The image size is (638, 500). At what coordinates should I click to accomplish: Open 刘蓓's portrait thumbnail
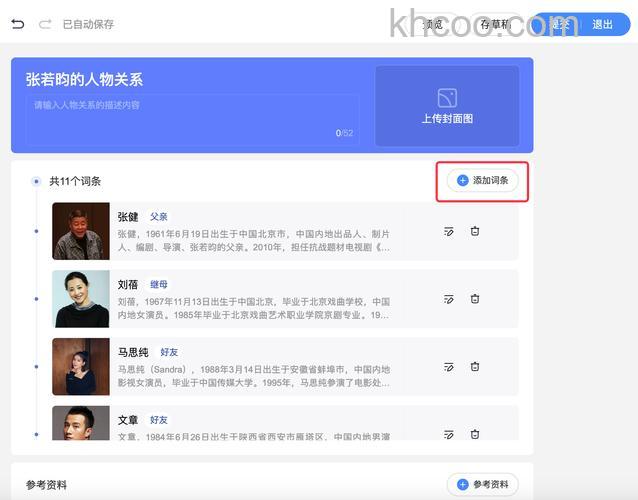(x=81, y=299)
